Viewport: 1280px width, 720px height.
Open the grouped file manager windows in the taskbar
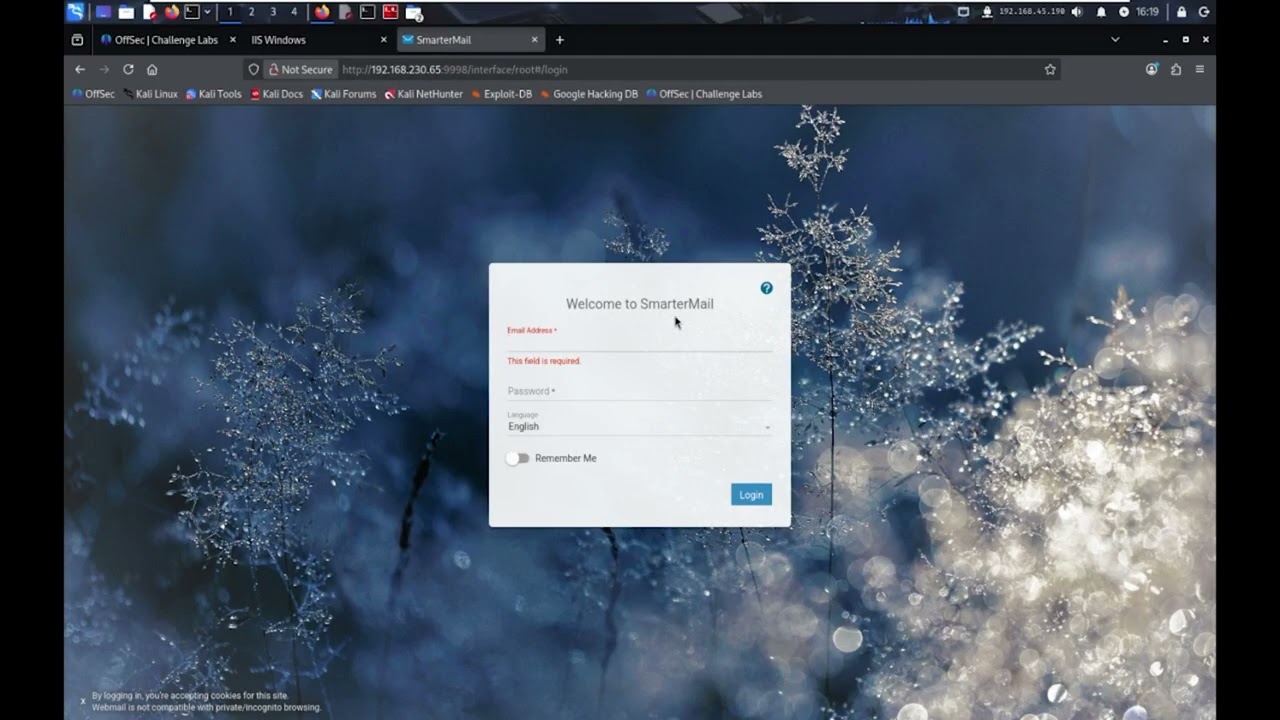(413, 13)
